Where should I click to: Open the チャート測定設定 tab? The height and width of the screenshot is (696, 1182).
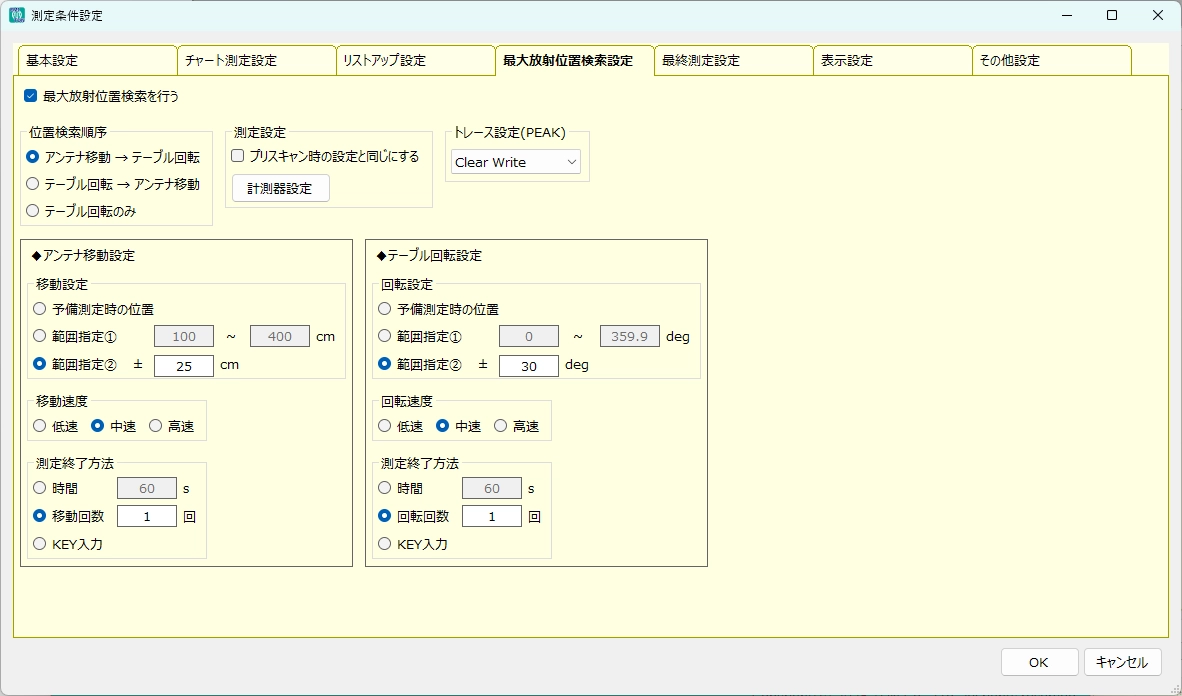coord(256,61)
